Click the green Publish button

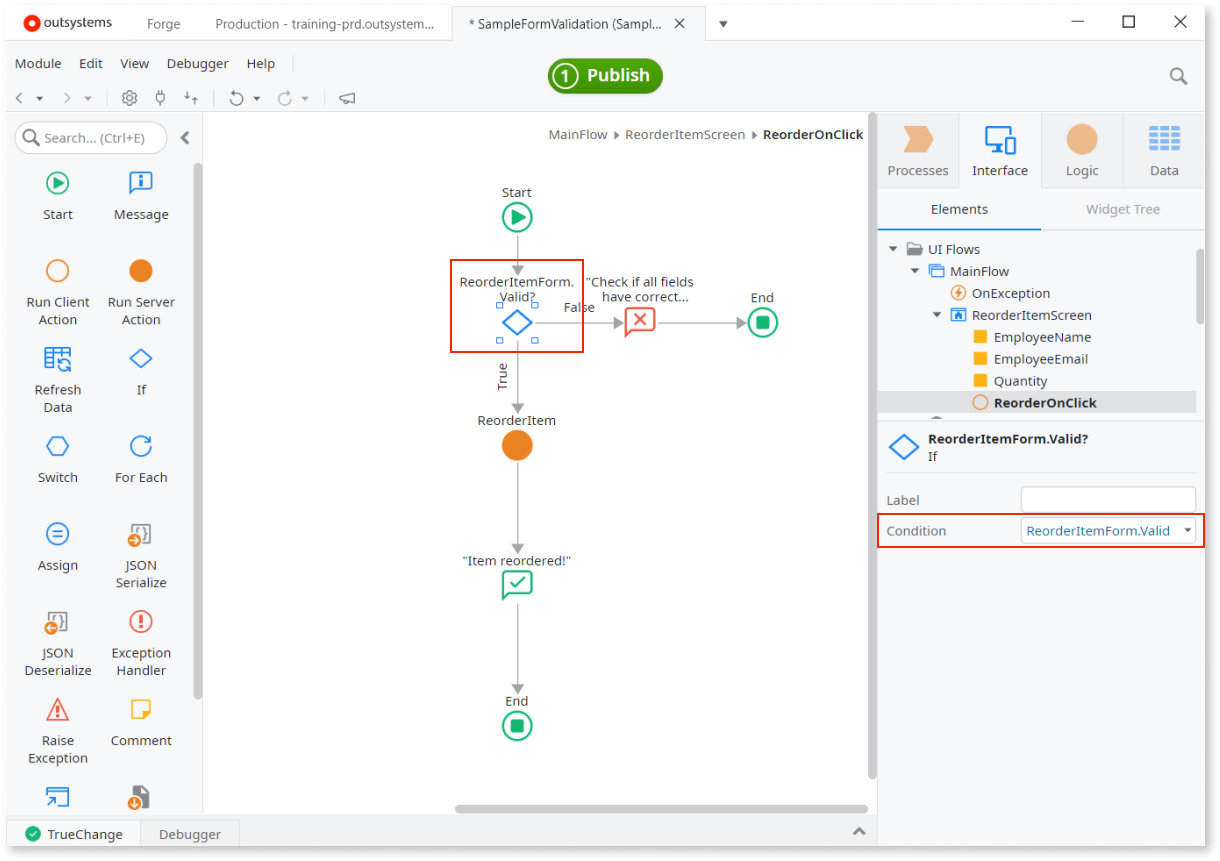click(x=605, y=76)
